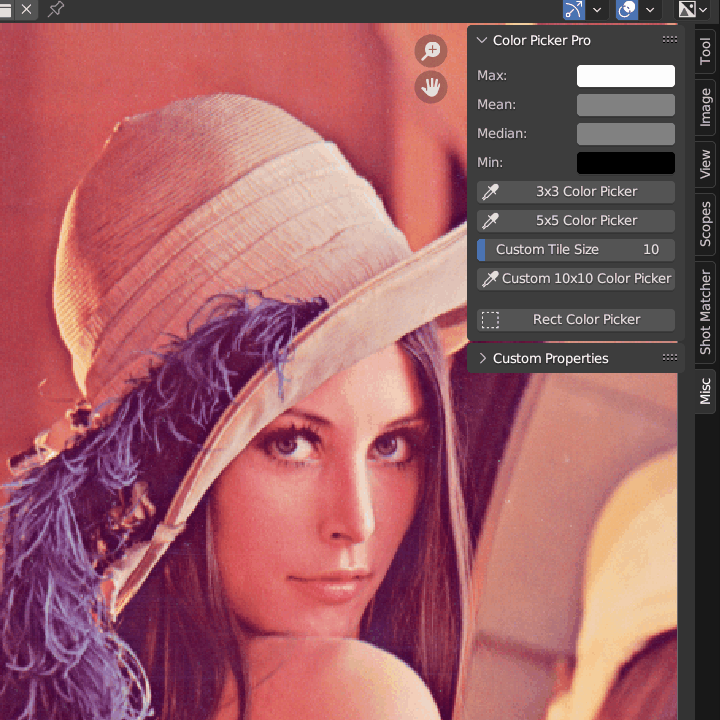
Task: Switch to the View sidebar tab
Action: coord(705,164)
